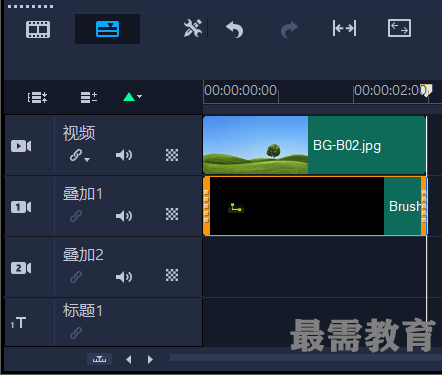Open track transparency for 叠加1
The image size is (442, 375).
172,214
